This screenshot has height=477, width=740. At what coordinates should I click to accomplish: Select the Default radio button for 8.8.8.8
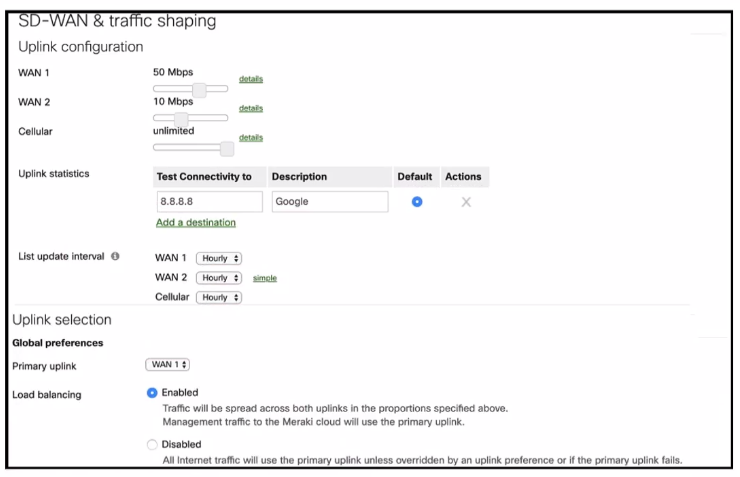pos(417,202)
